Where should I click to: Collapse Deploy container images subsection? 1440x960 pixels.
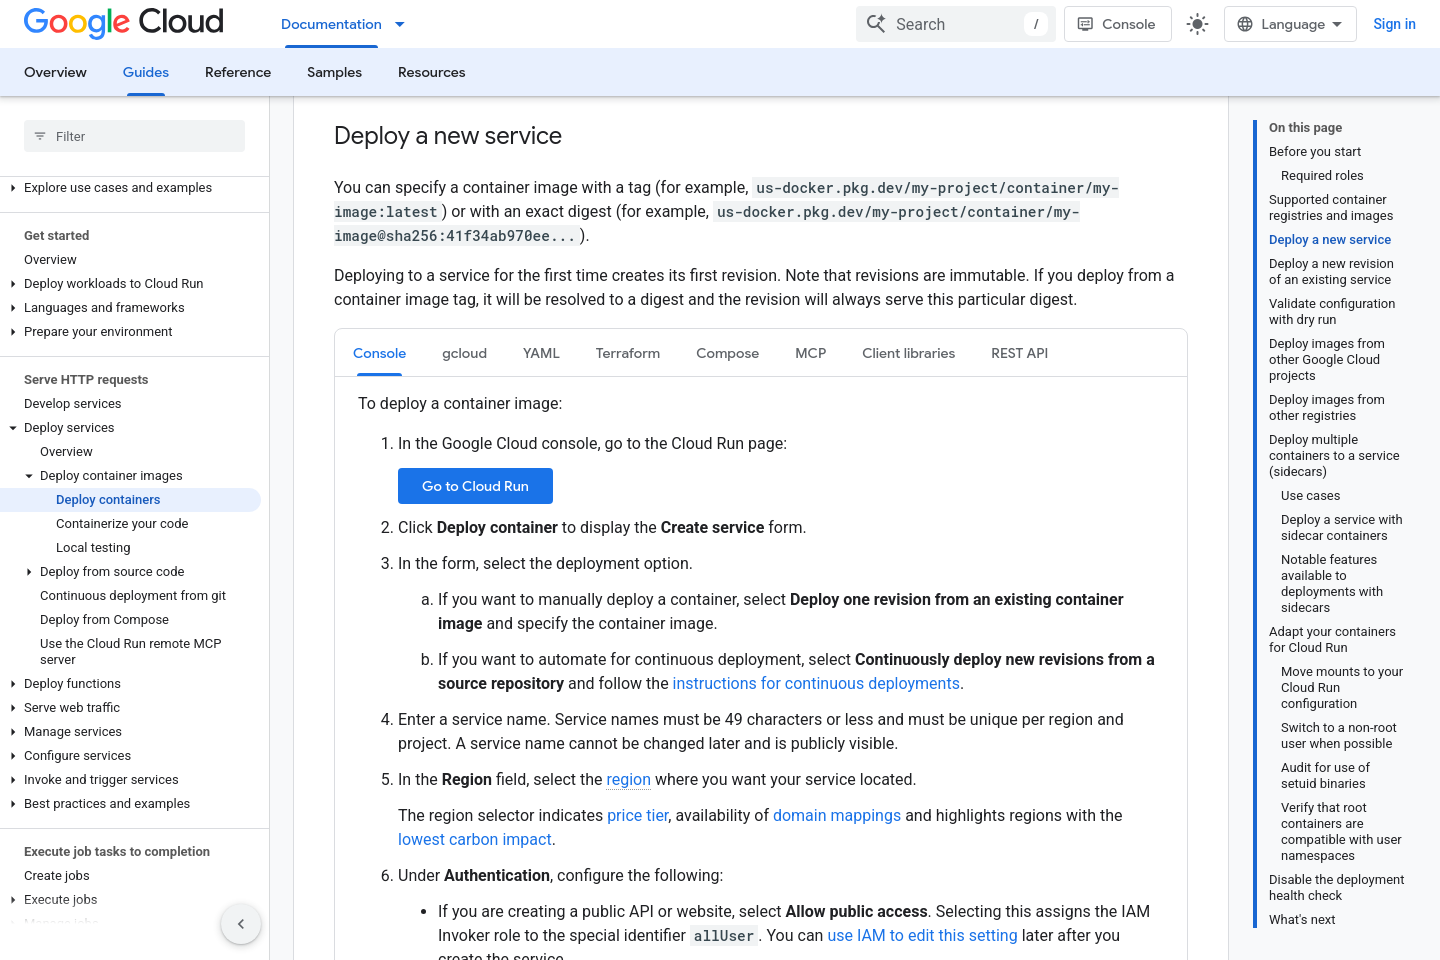29,476
